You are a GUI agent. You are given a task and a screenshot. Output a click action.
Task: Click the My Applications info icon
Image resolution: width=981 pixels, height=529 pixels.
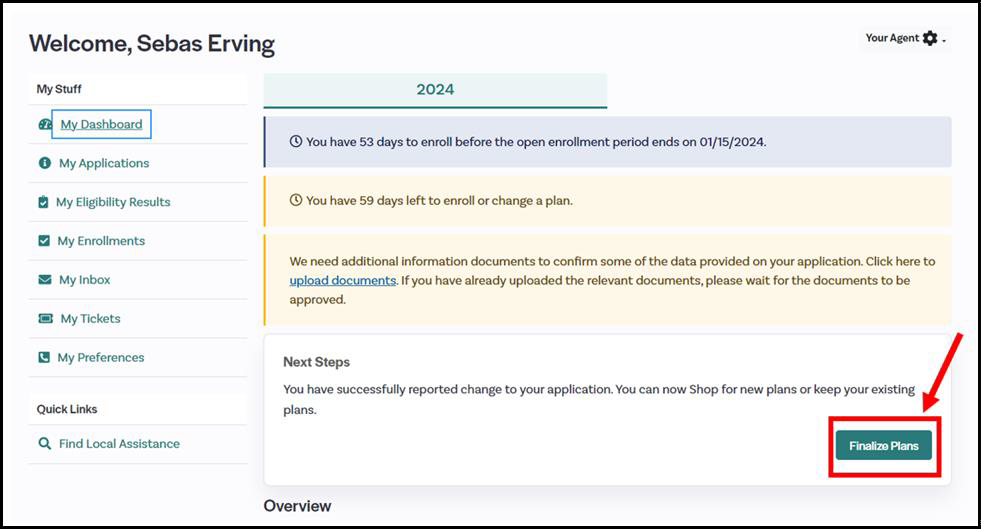pyautogui.click(x=44, y=163)
